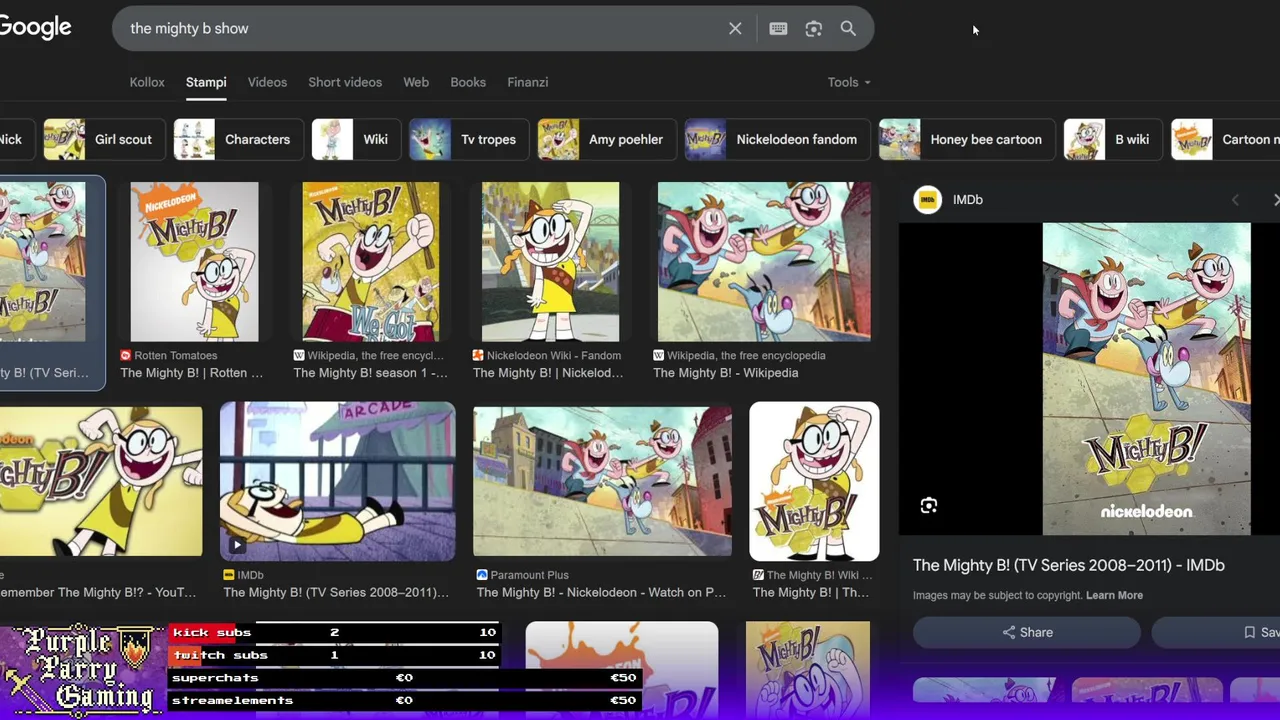This screenshot has width=1280, height=720.
Task: Open the Kollox tab
Action: [147, 82]
